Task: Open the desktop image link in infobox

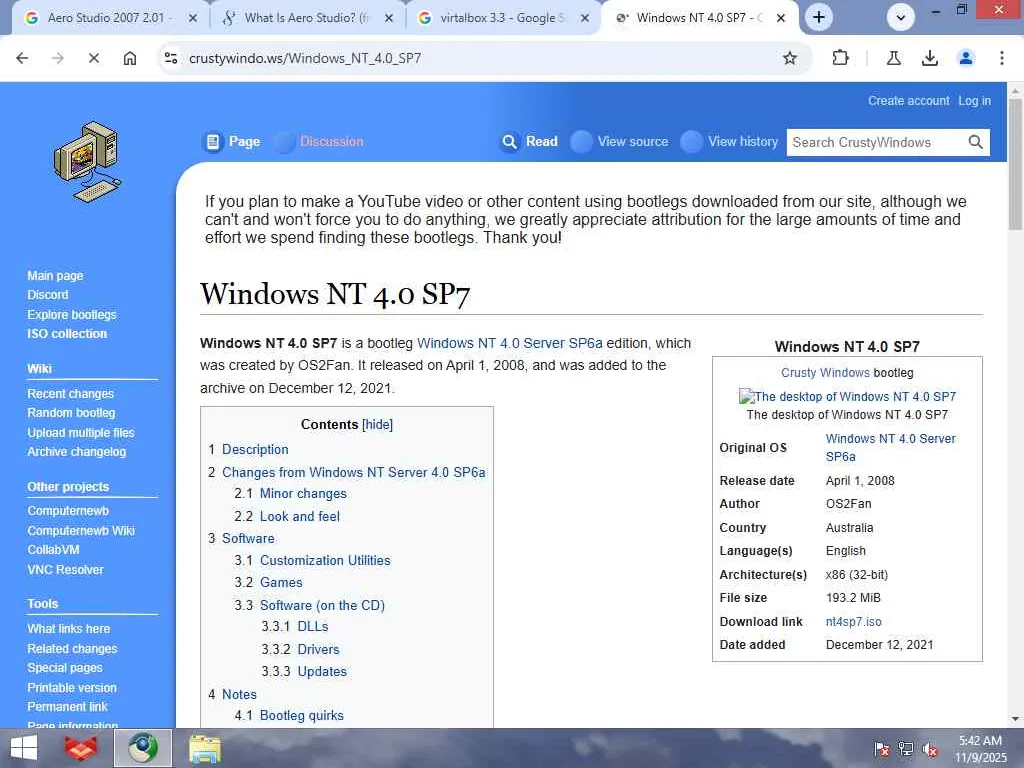Action: (x=847, y=396)
